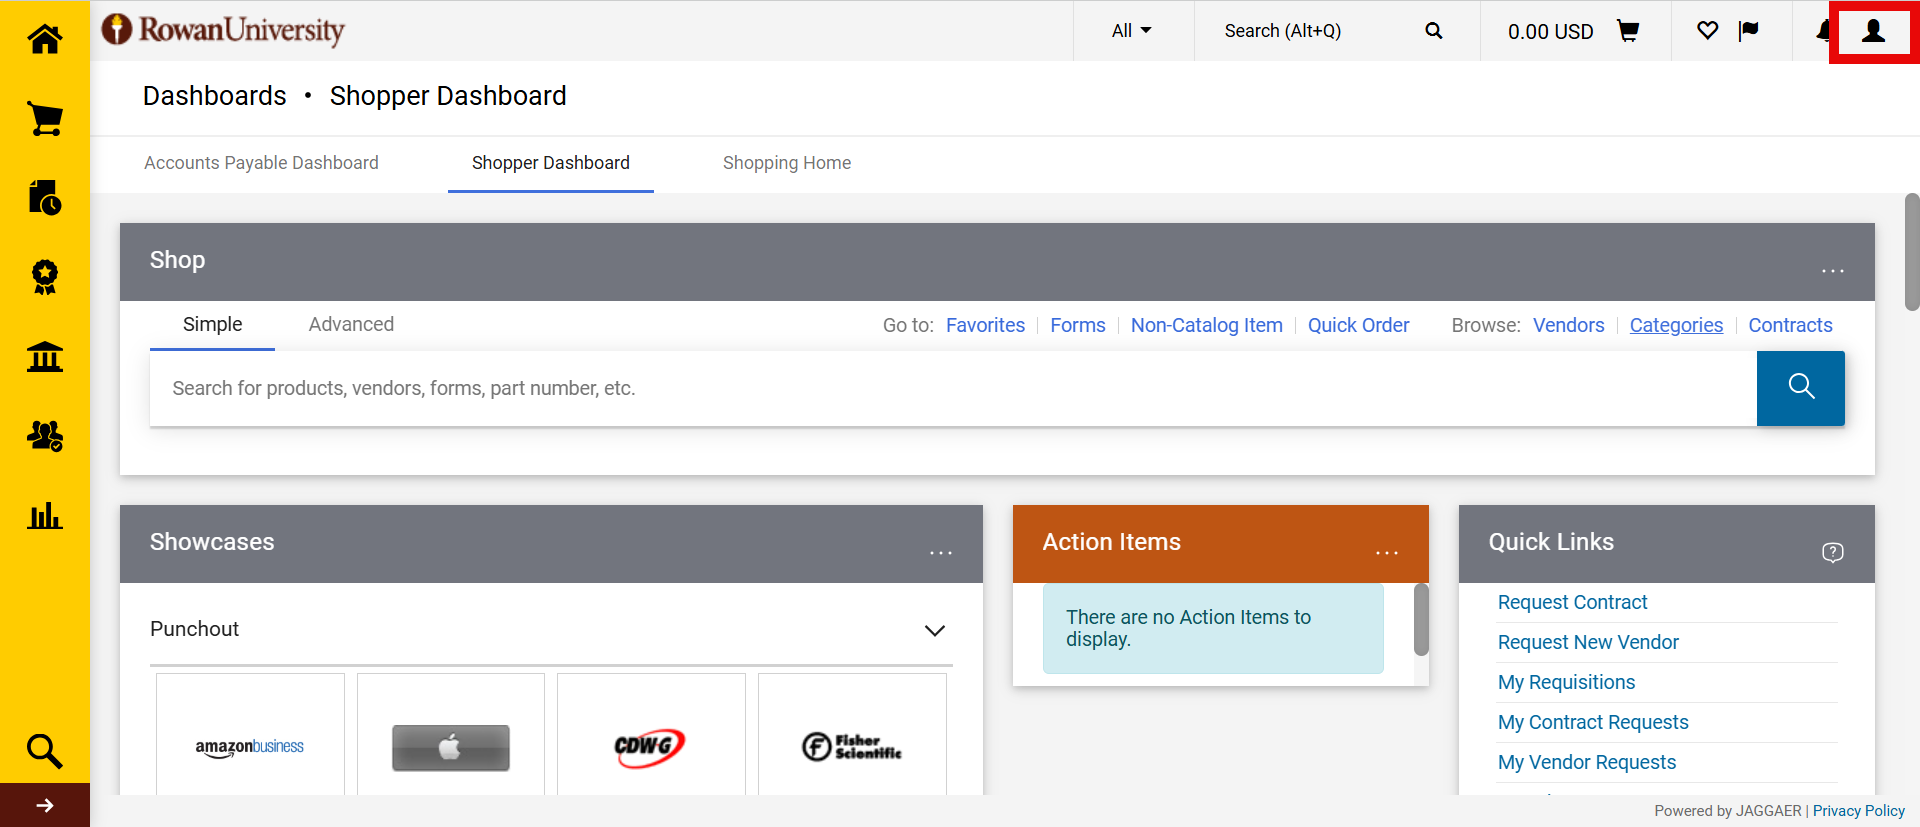Click the flag action items icon

point(1748,31)
